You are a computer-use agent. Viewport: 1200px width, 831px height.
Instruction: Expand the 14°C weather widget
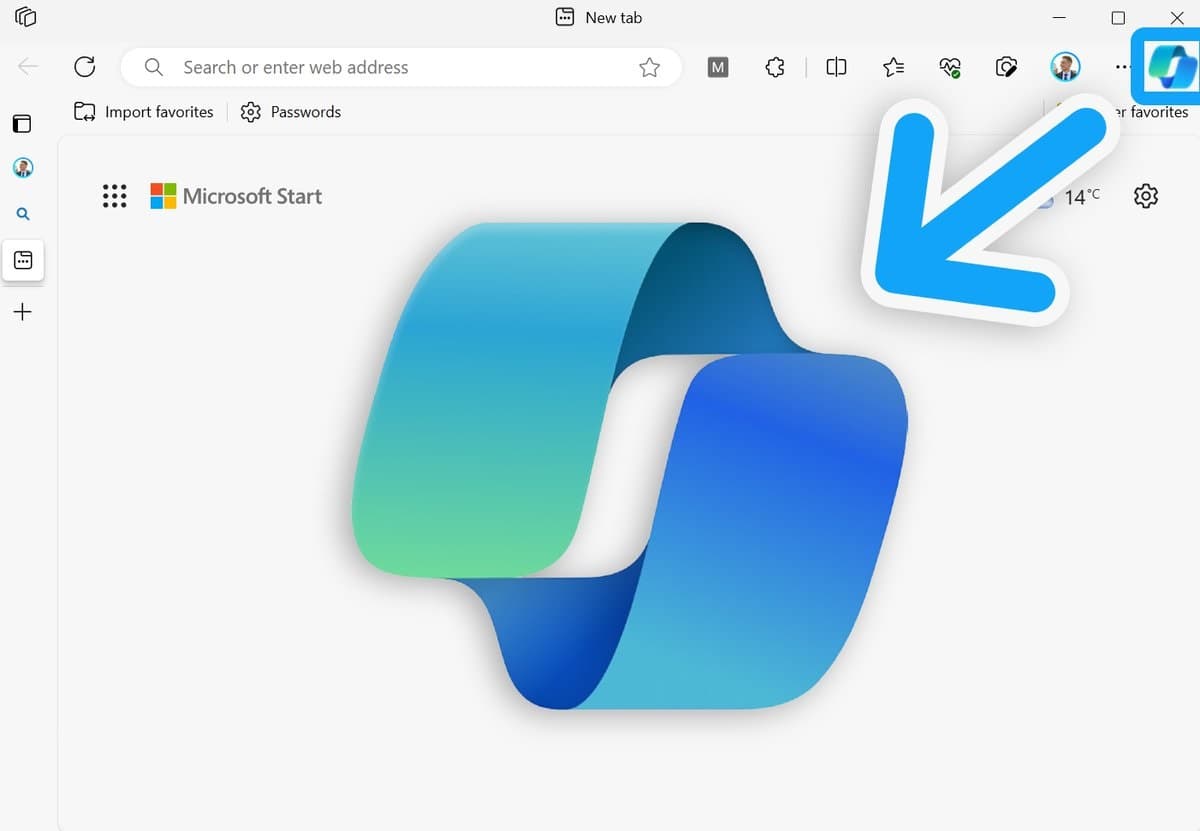tap(1082, 197)
